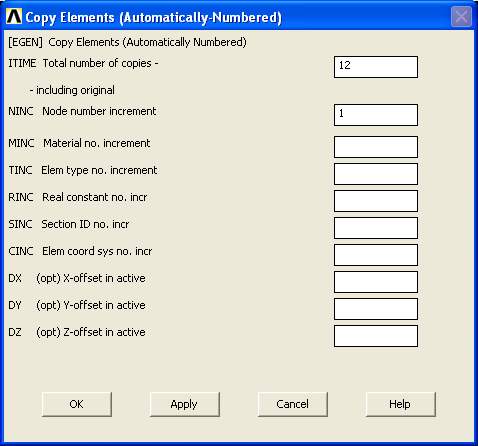478x446 pixels.
Task: Click the 'DX (opt) X-offset in active' label
Action: pyautogui.click(x=77, y=278)
